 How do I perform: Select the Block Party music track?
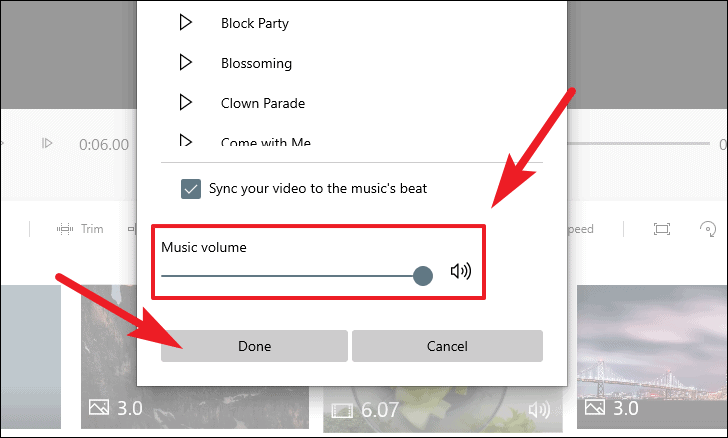click(x=254, y=23)
